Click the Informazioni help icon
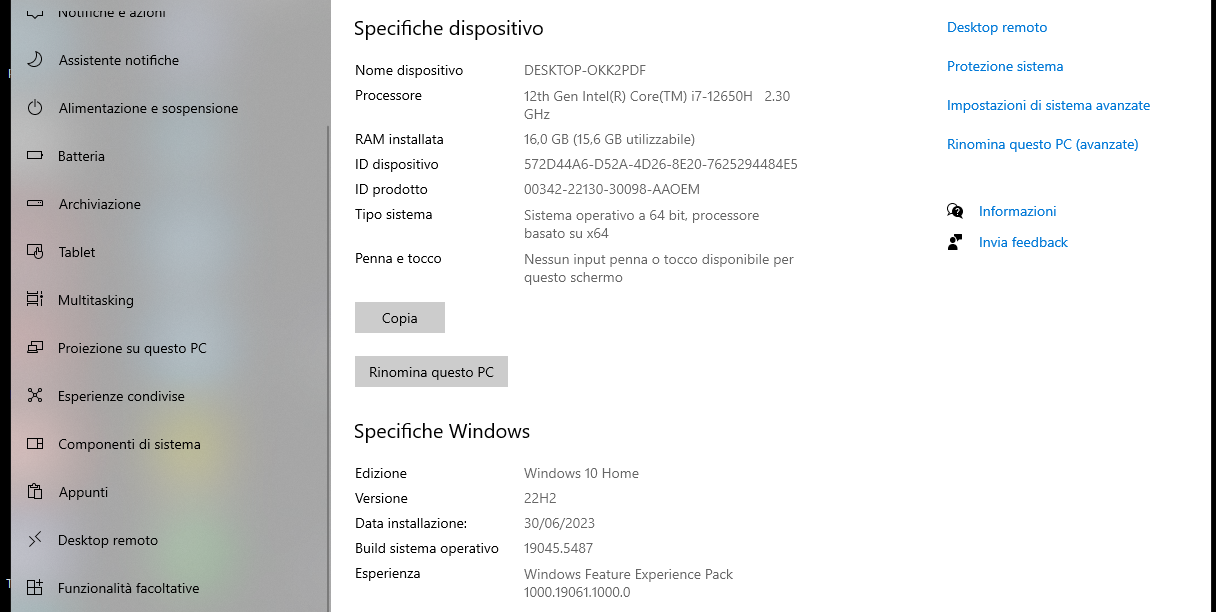The image size is (1216, 612). 955,211
